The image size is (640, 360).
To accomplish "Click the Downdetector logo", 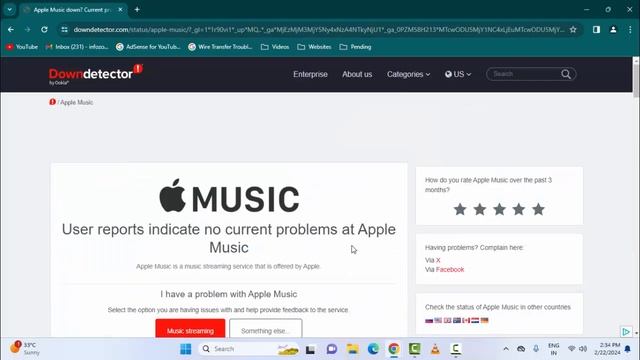I will pyautogui.click(x=96, y=74).
